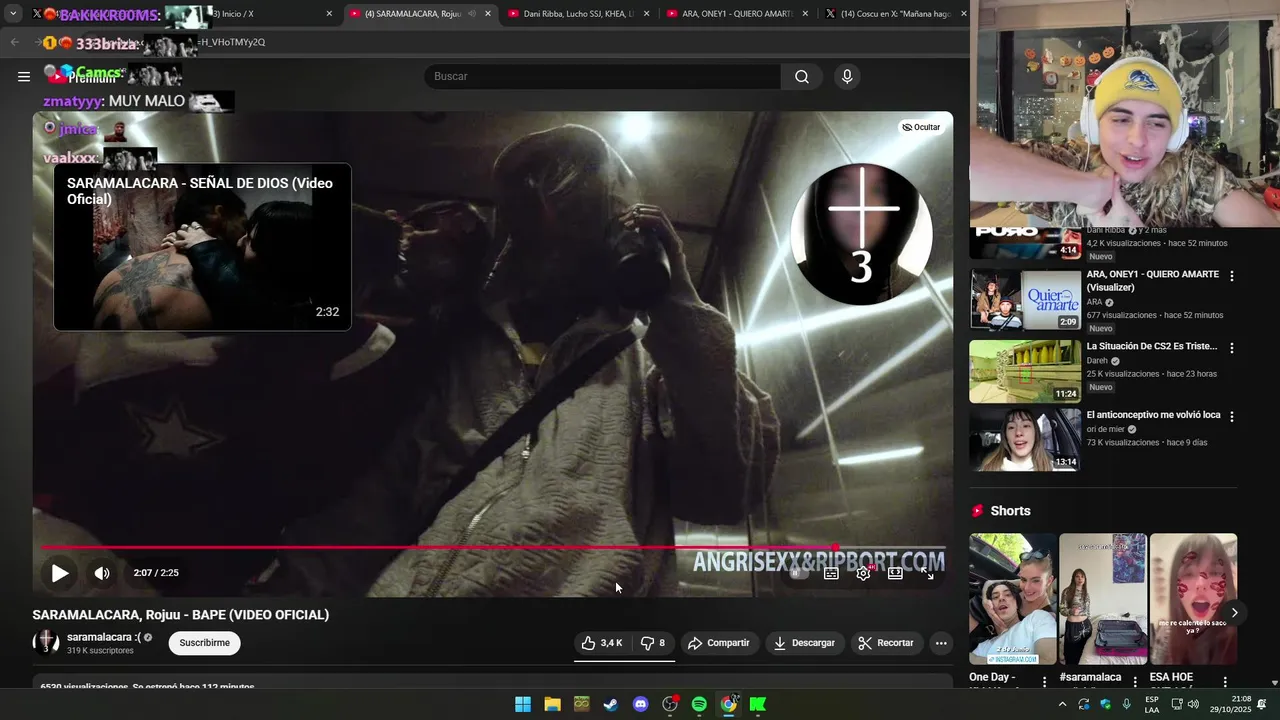The width and height of the screenshot is (1280, 720).
Task: Enter full screen mode
Action: [x=927, y=573]
